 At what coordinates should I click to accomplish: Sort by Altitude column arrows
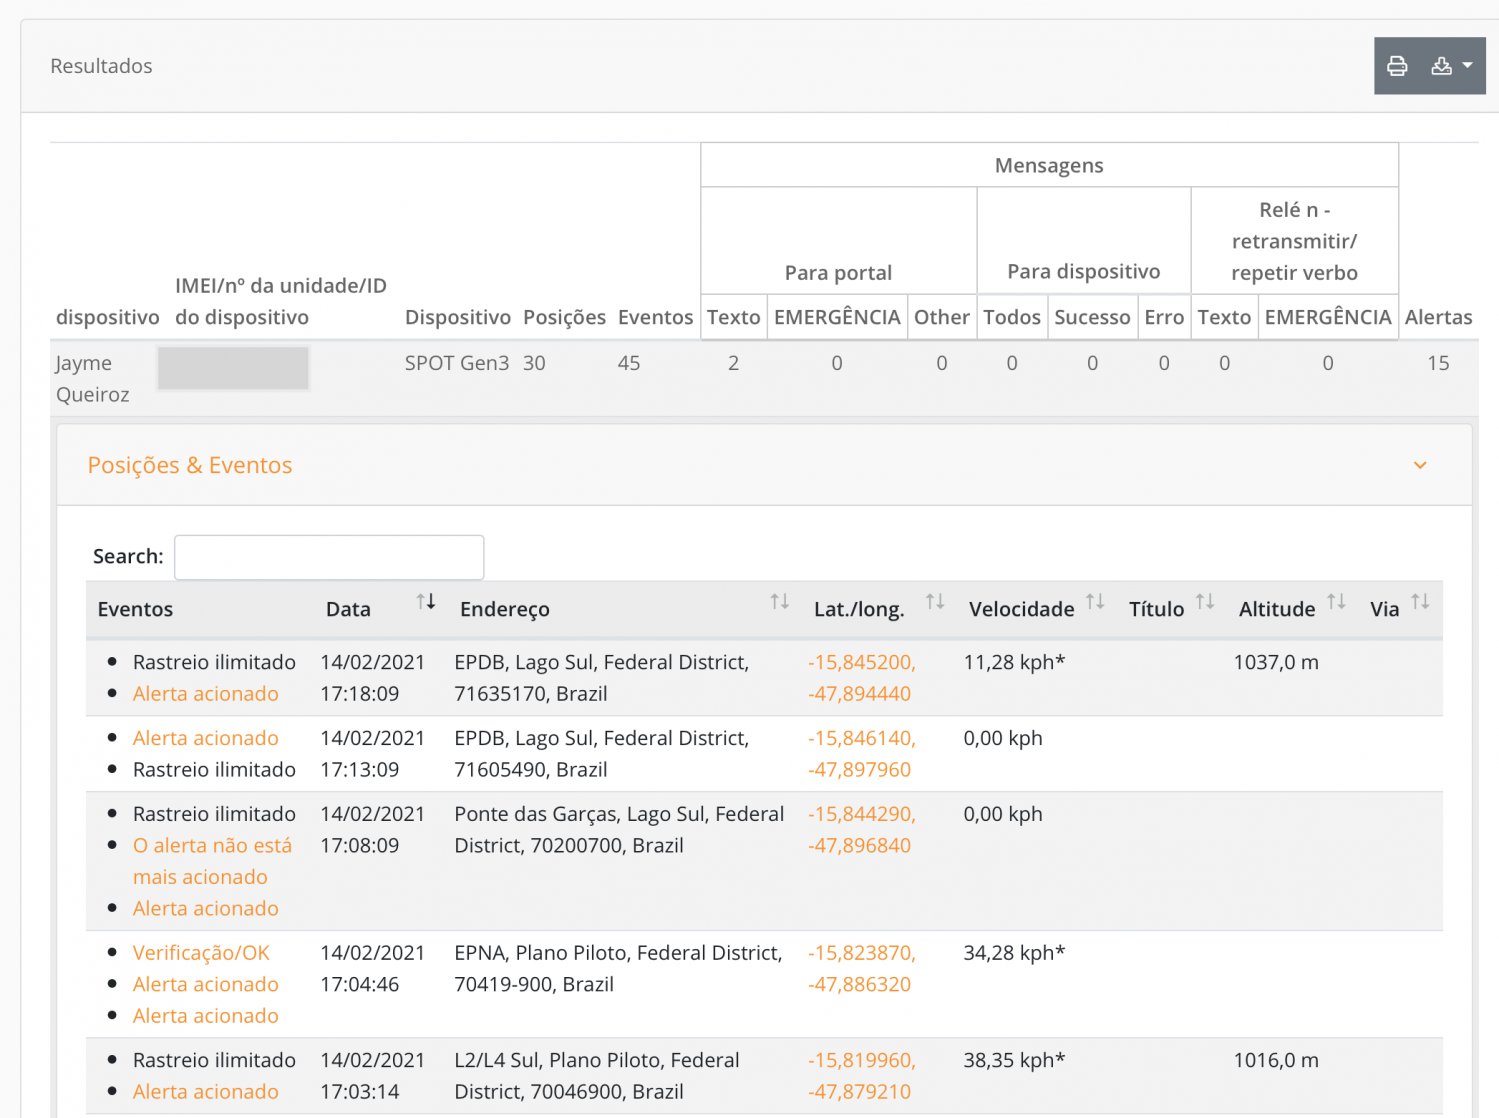pyautogui.click(x=1336, y=602)
